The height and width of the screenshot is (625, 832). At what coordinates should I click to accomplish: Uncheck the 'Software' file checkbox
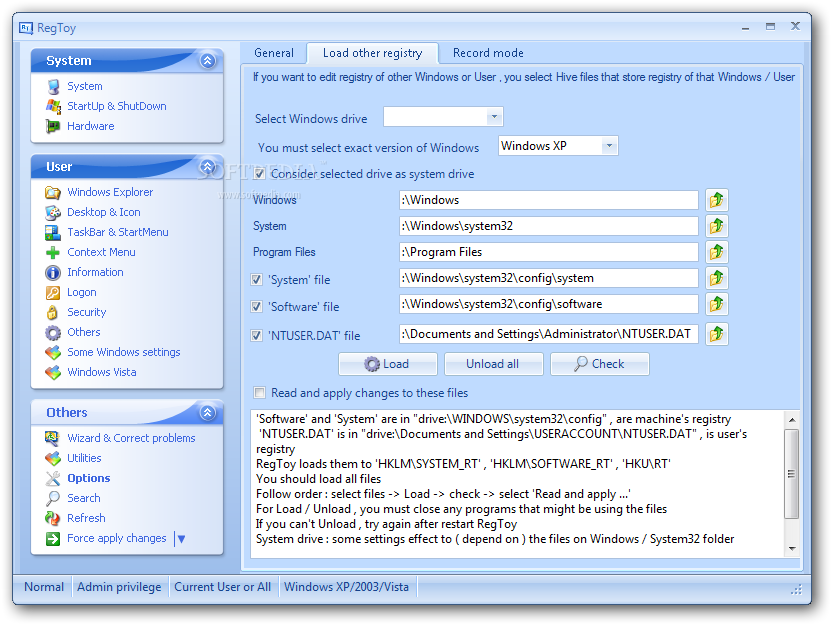257,307
